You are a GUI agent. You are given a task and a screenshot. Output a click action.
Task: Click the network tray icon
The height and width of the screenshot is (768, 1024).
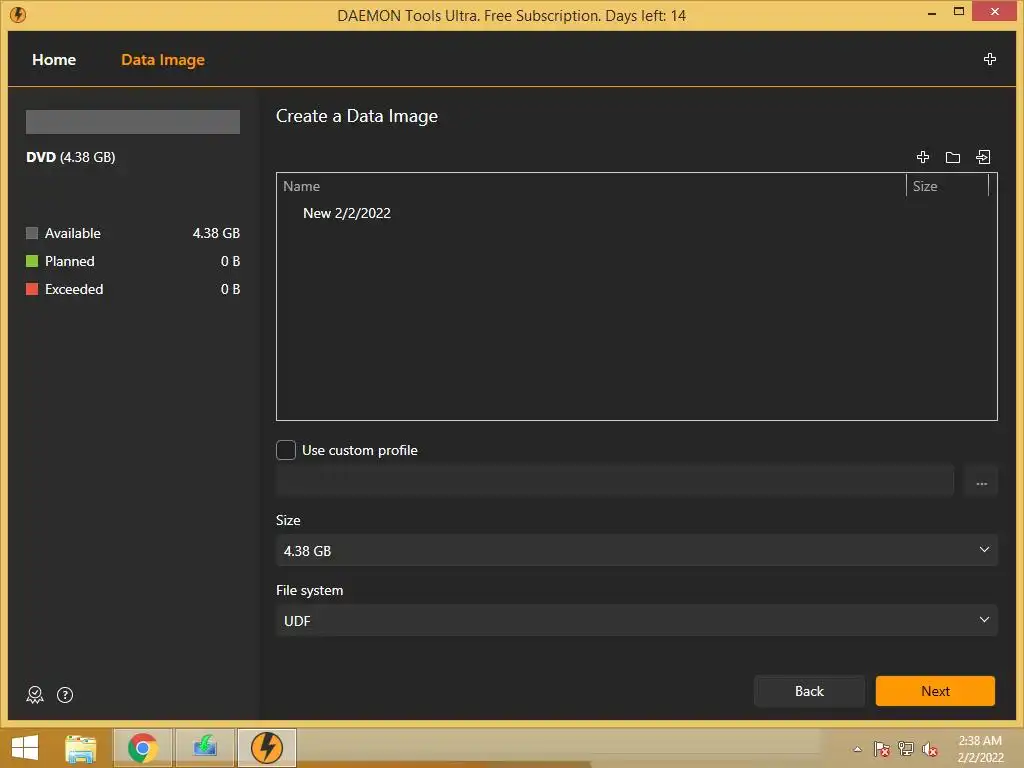[906, 749]
